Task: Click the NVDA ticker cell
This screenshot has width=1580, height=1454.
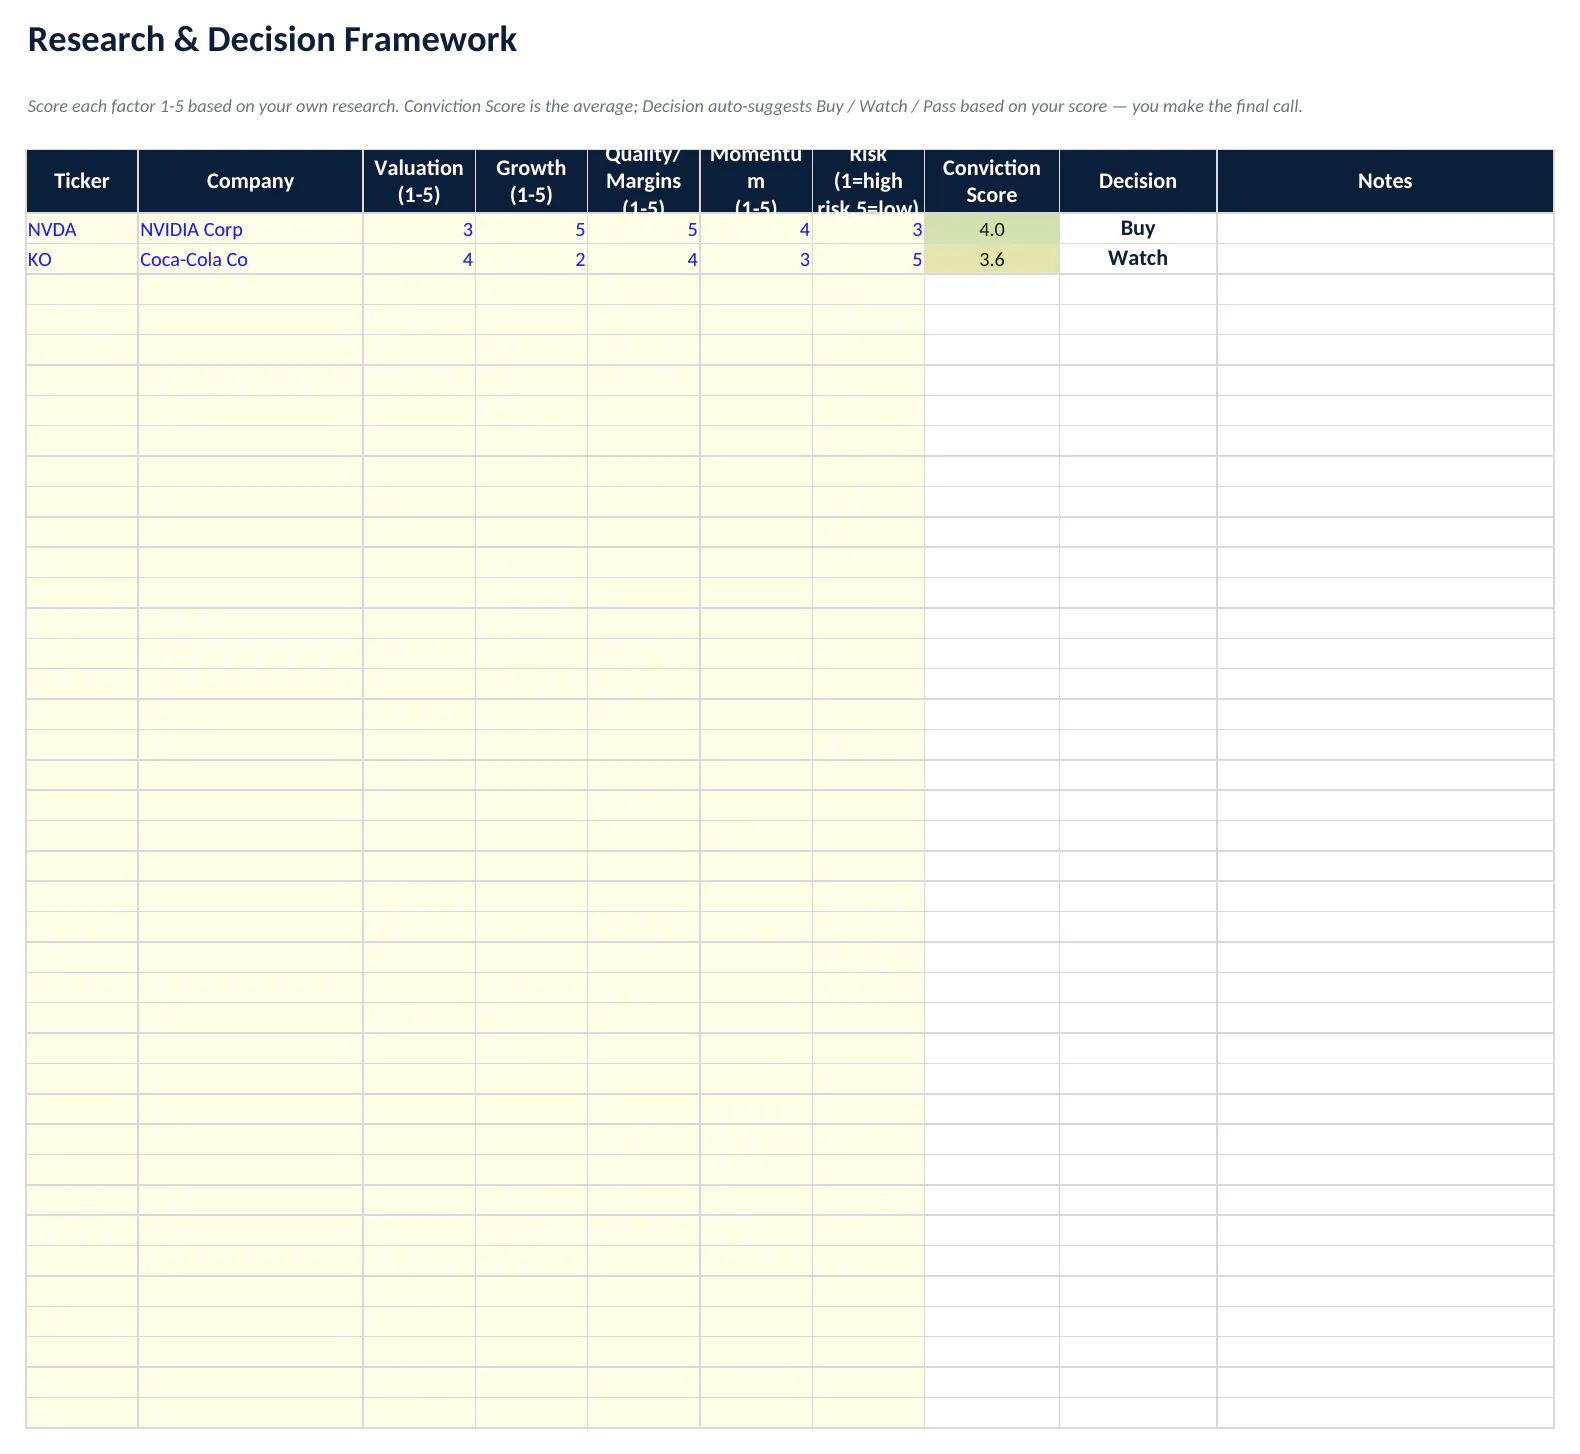Action: (82, 229)
